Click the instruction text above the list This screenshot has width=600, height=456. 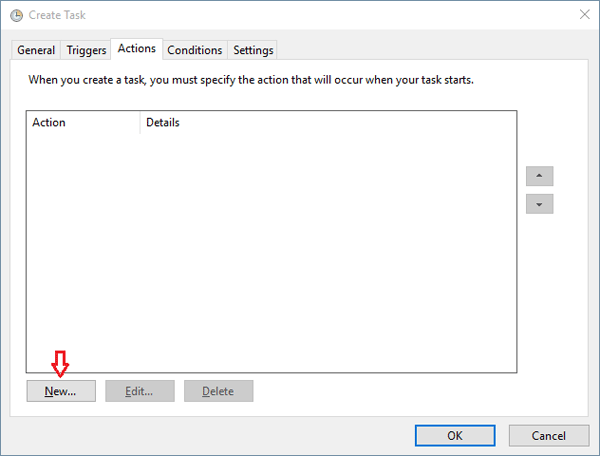(x=250, y=78)
